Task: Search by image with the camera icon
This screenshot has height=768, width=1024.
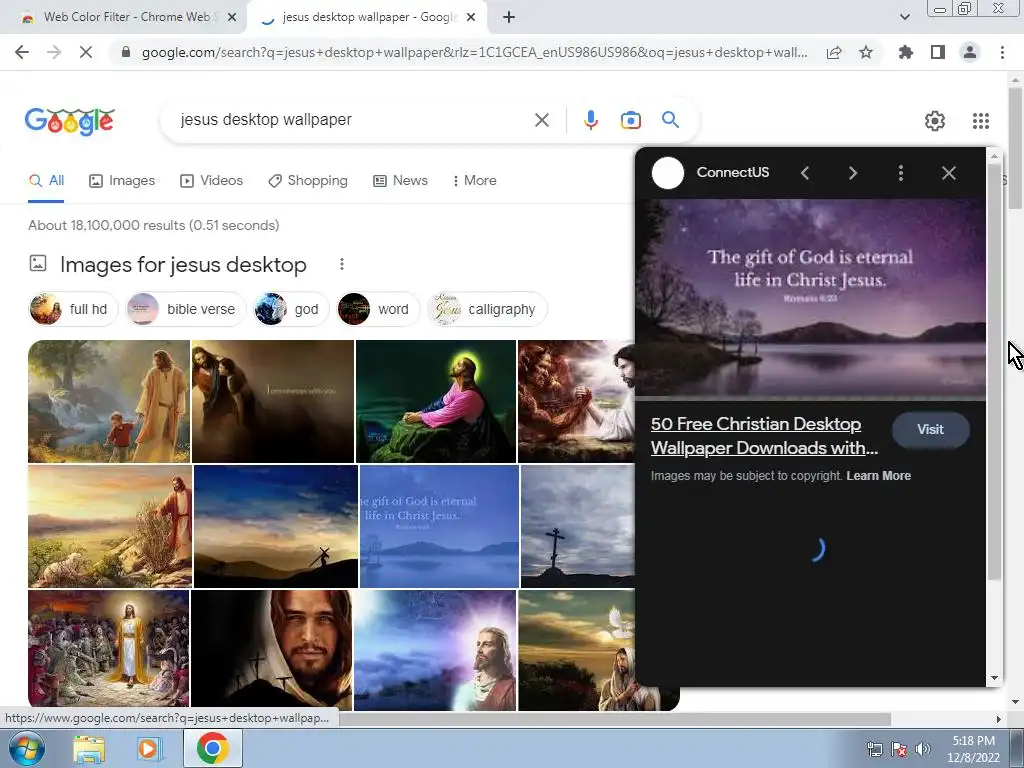Action: [x=631, y=120]
